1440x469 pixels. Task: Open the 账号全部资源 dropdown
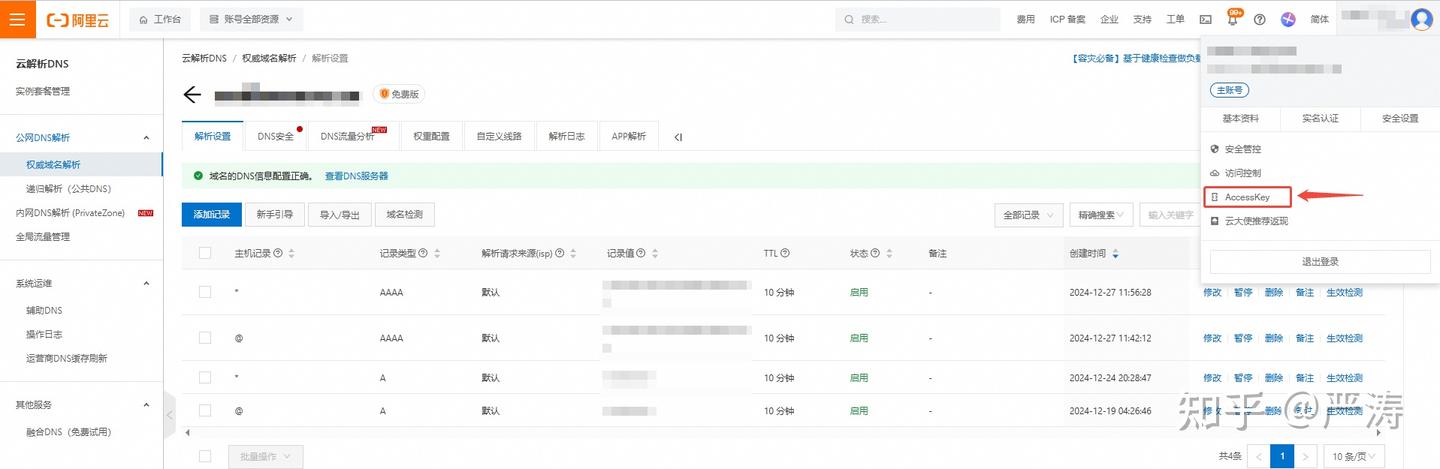(x=251, y=19)
